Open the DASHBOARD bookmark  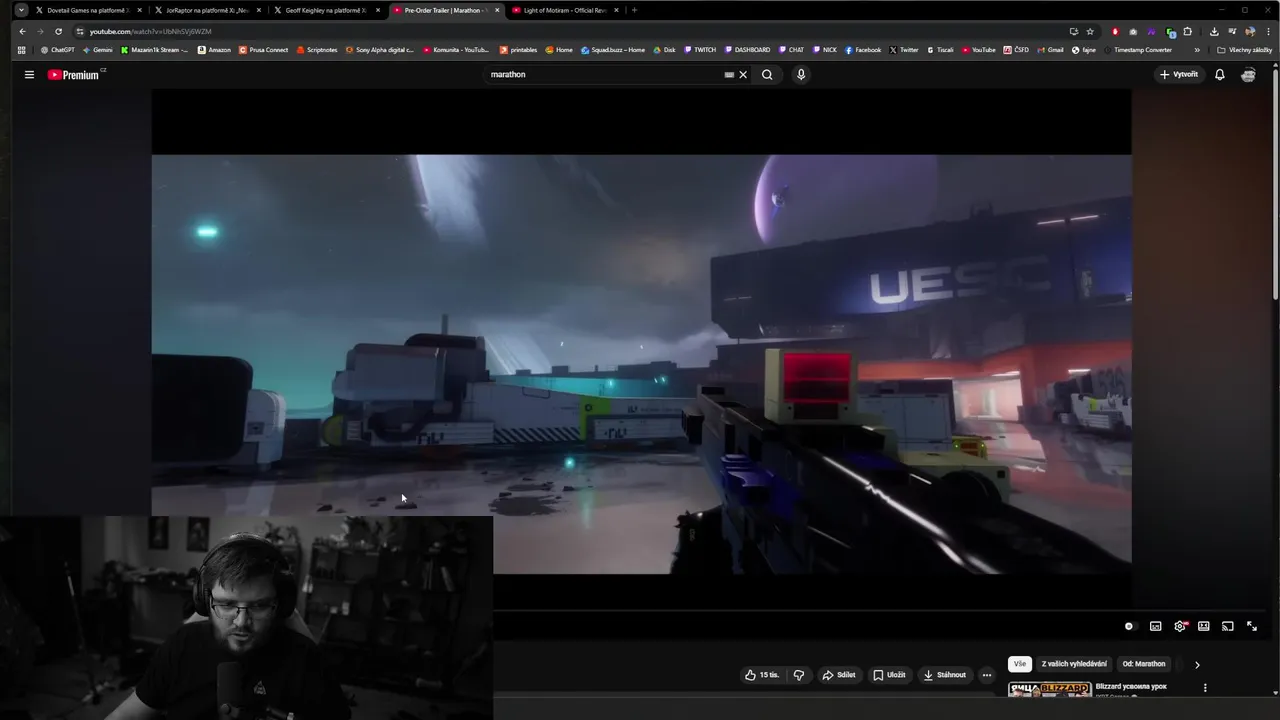(x=748, y=50)
